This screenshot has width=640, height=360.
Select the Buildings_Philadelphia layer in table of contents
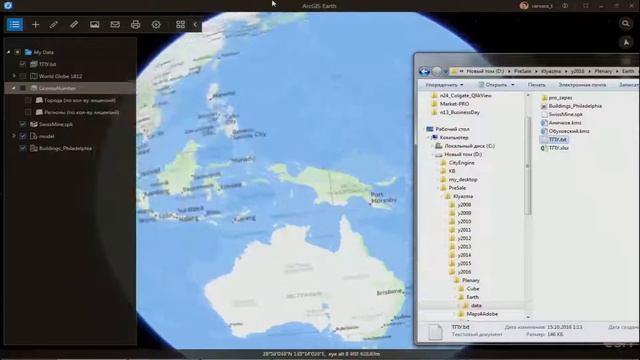click(x=65, y=148)
